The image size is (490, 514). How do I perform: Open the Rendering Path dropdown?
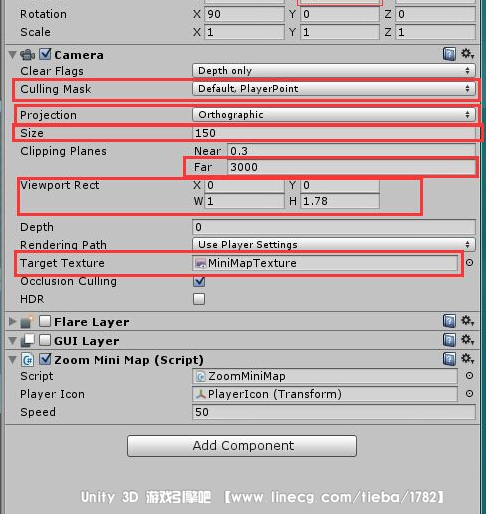334,245
